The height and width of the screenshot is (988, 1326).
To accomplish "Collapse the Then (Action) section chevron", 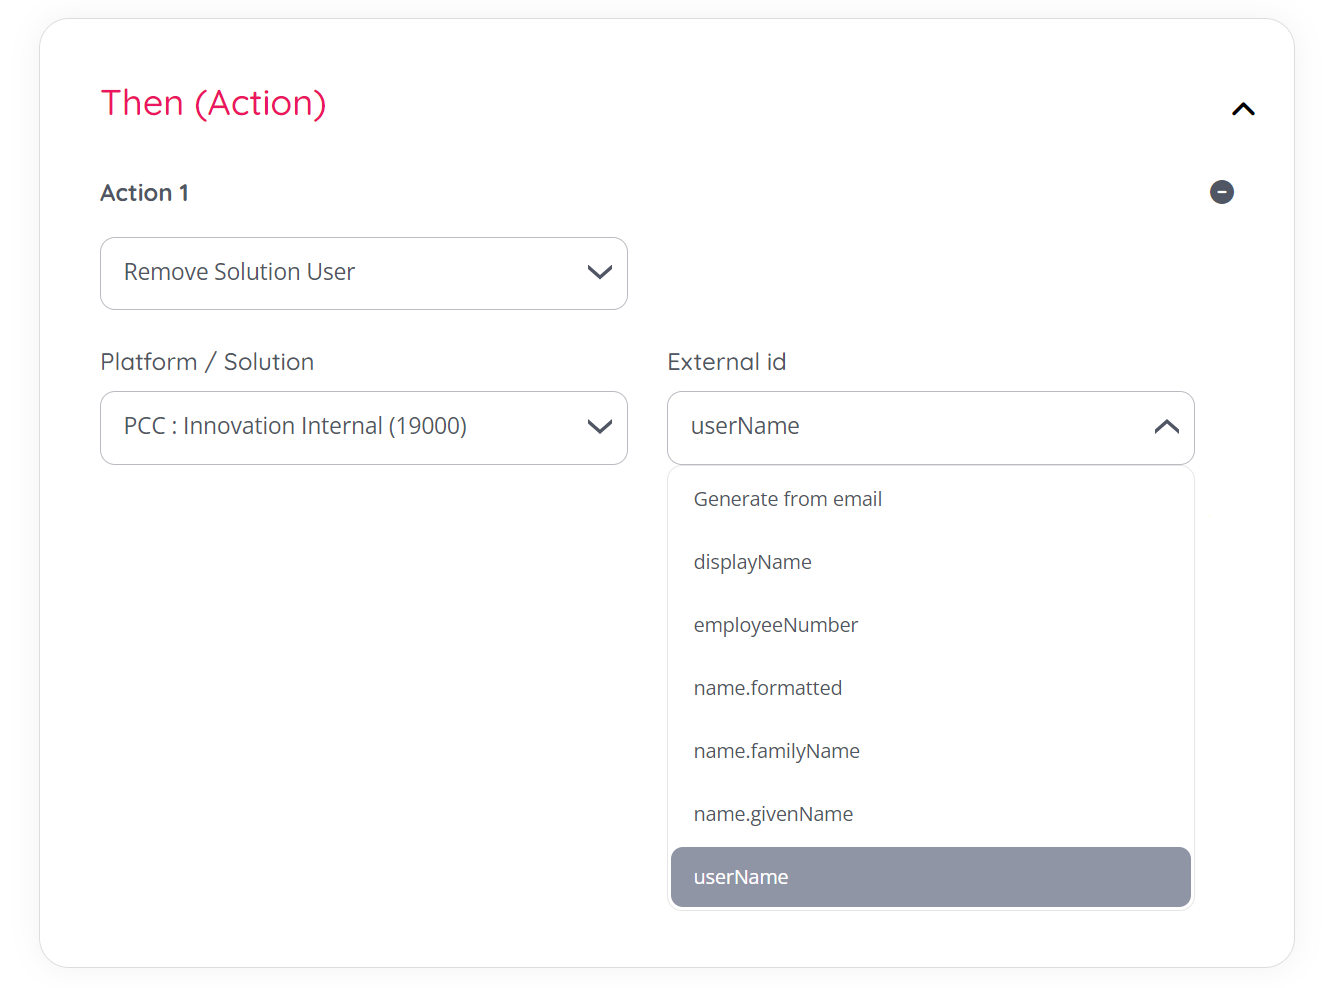I will (1243, 109).
